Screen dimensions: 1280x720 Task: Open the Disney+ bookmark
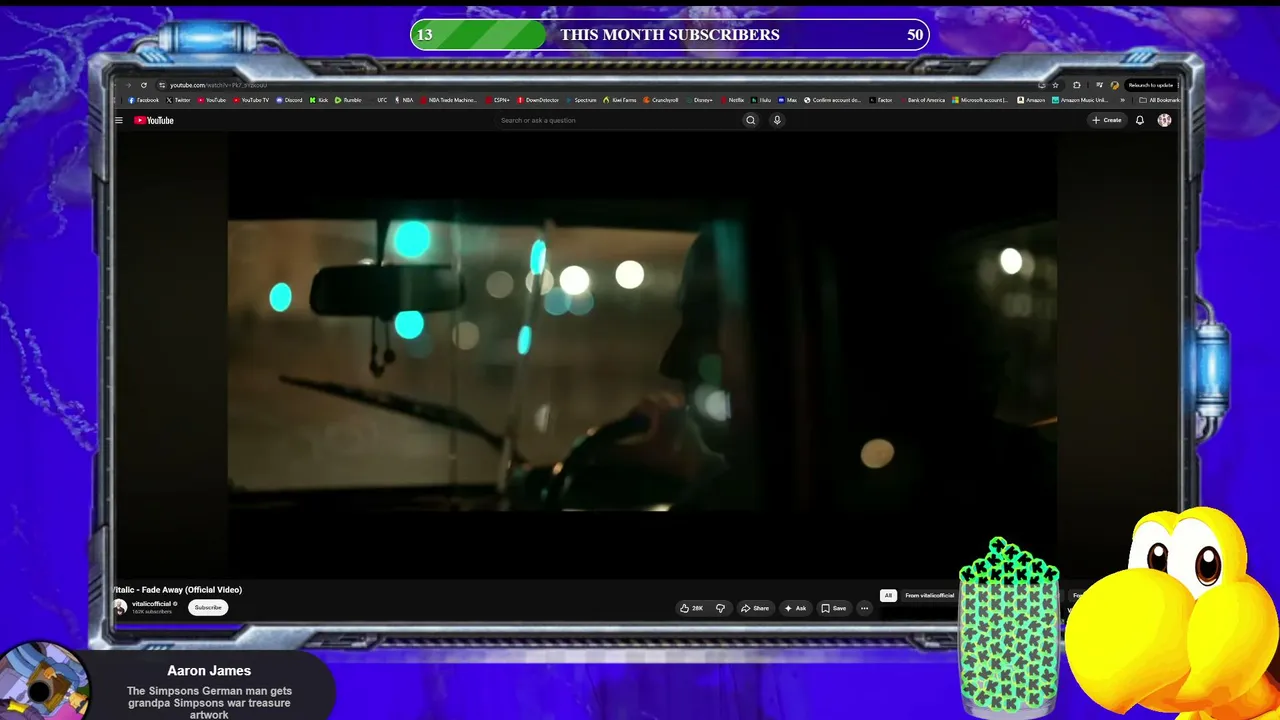(699, 100)
